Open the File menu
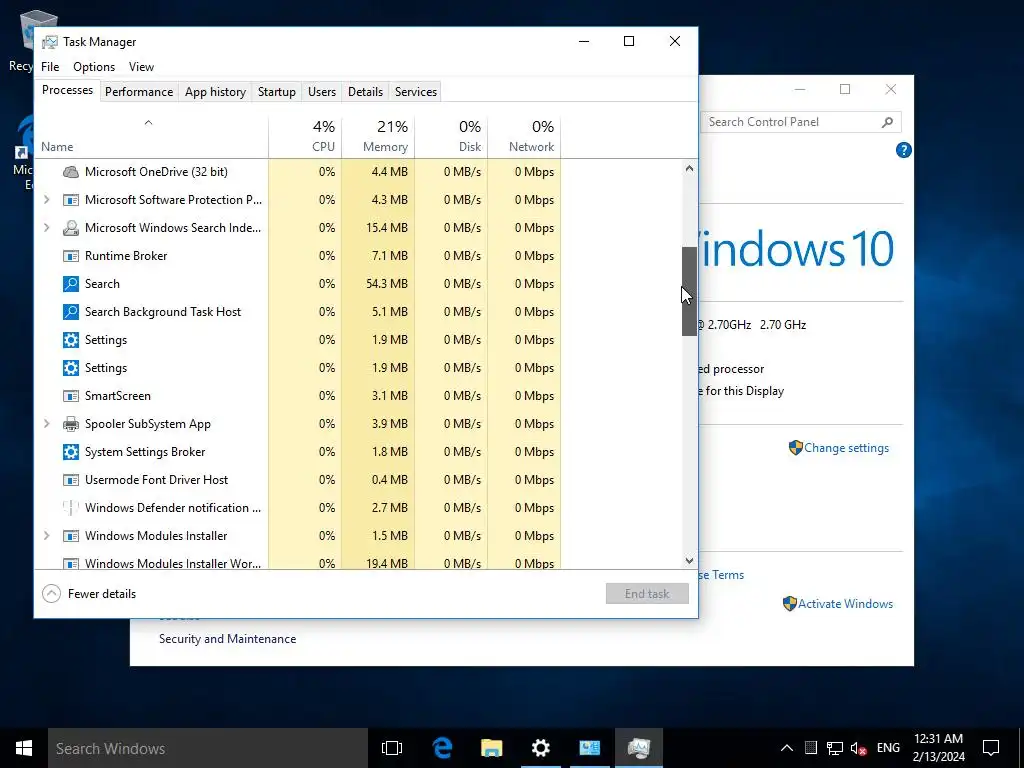Image resolution: width=1024 pixels, height=768 pixels. [50, 67]
